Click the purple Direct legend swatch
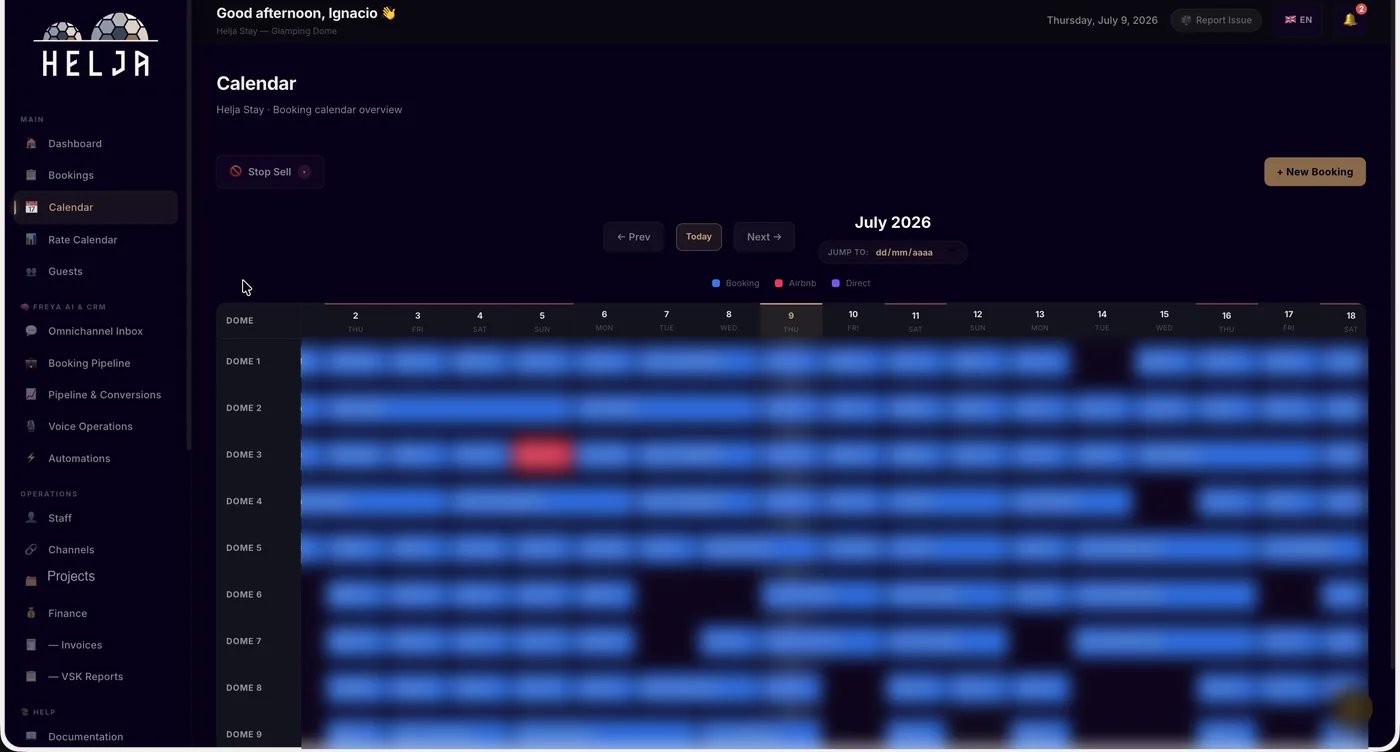The height and width of the screenshot is (752, 1400). (x=836, y=283)
